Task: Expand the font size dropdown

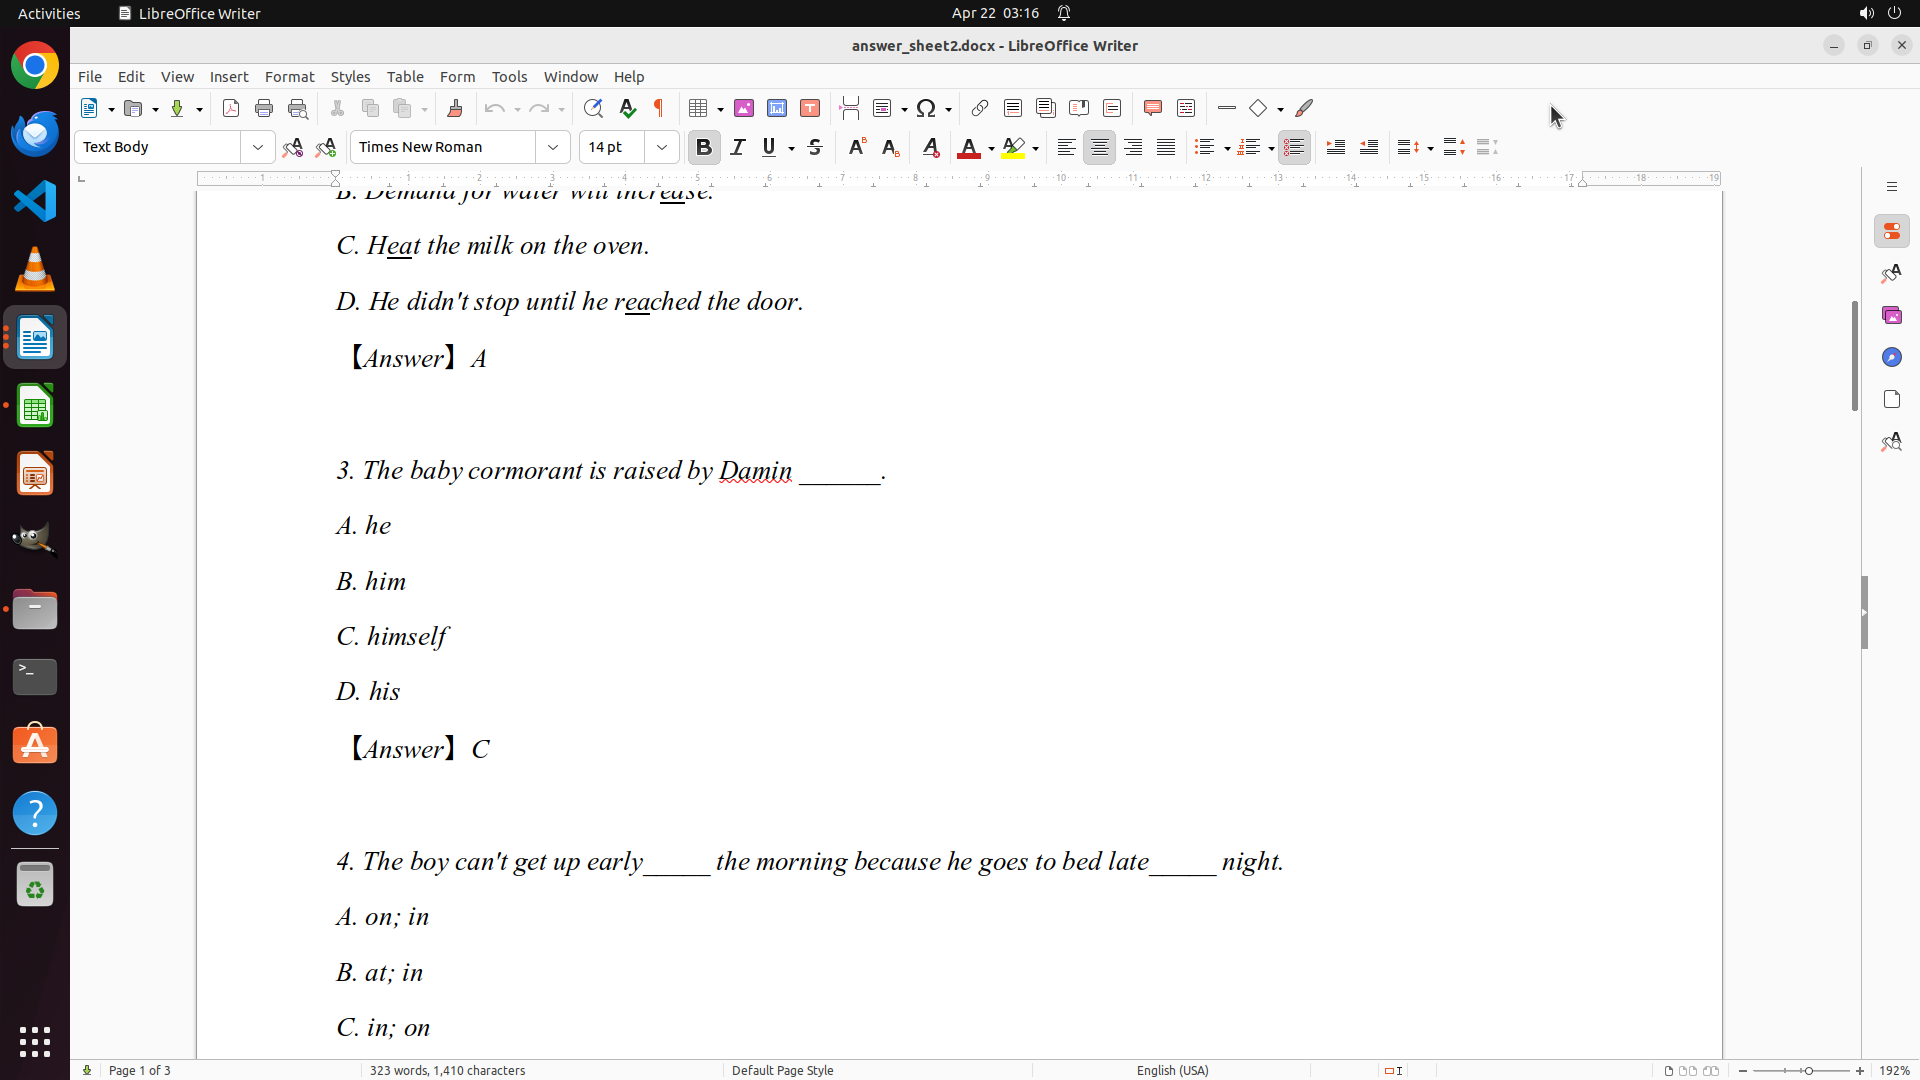Action: pyautogui.click(x=662, y=147)
